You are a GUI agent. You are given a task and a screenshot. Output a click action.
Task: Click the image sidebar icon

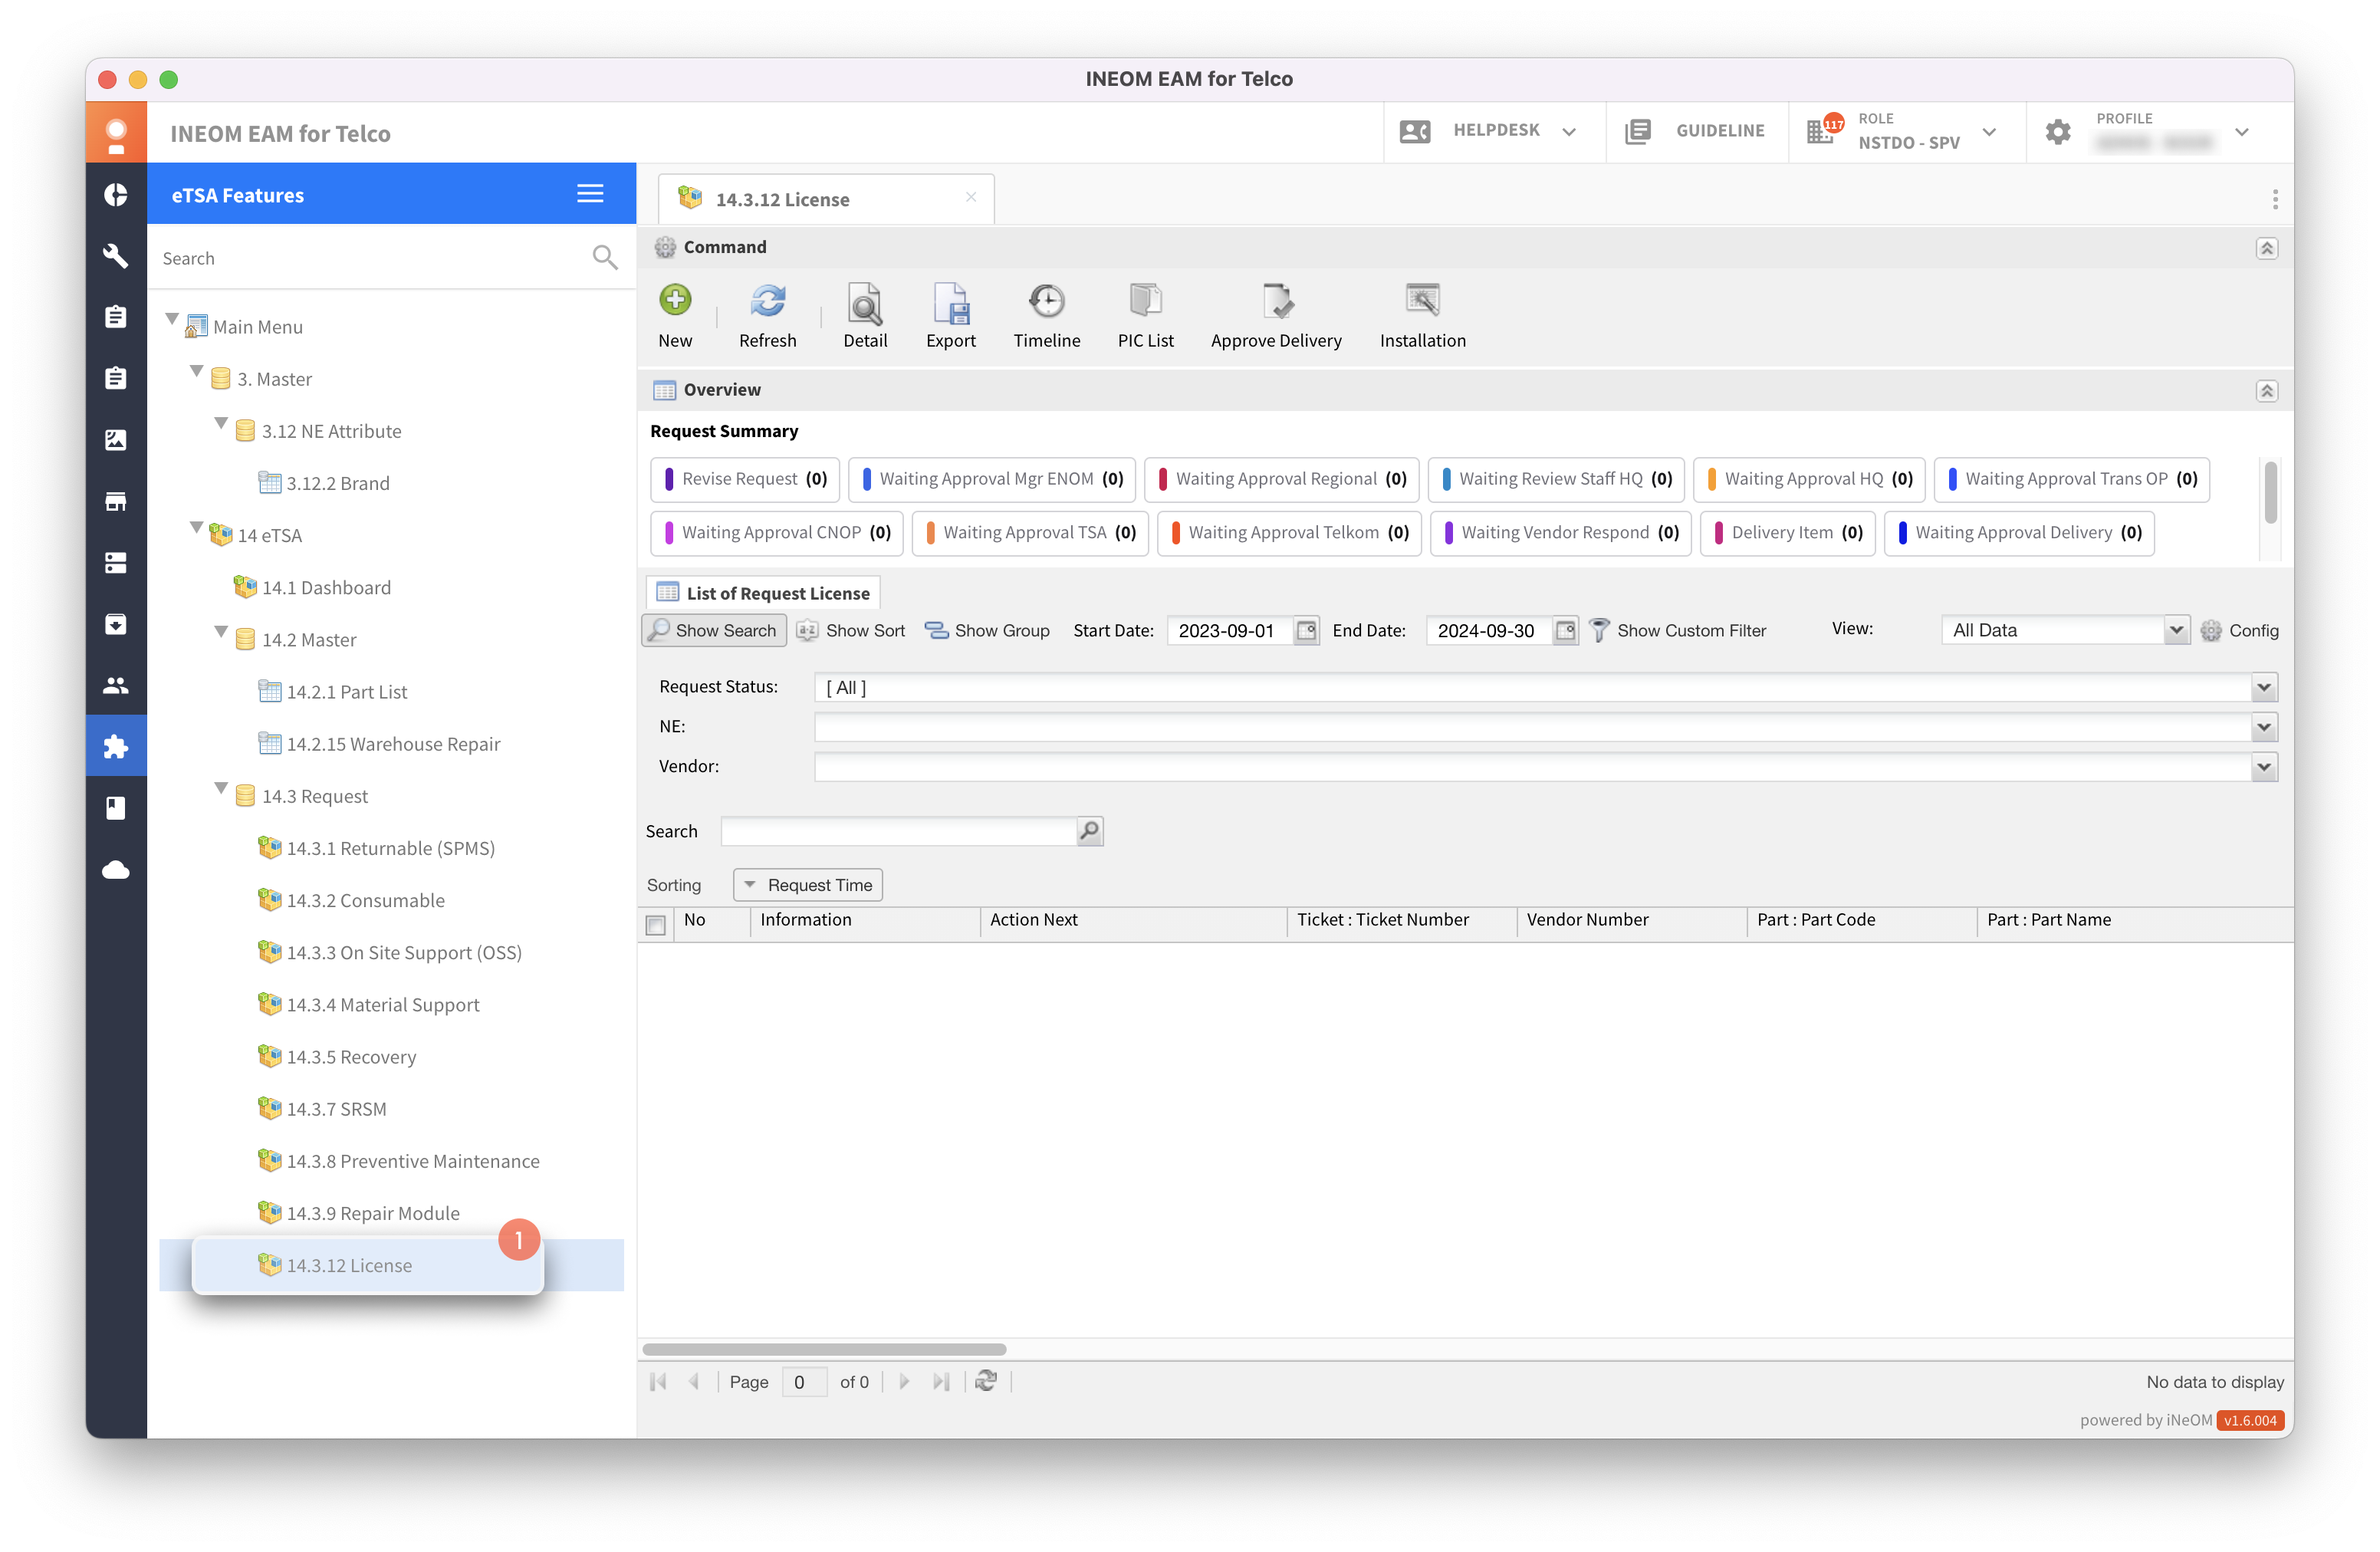pos(116,440)
